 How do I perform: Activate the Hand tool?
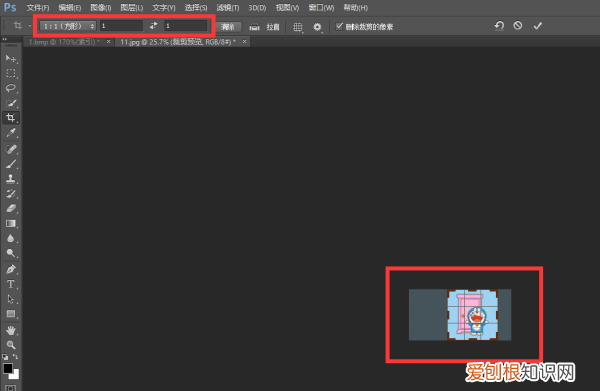(11, 330)
